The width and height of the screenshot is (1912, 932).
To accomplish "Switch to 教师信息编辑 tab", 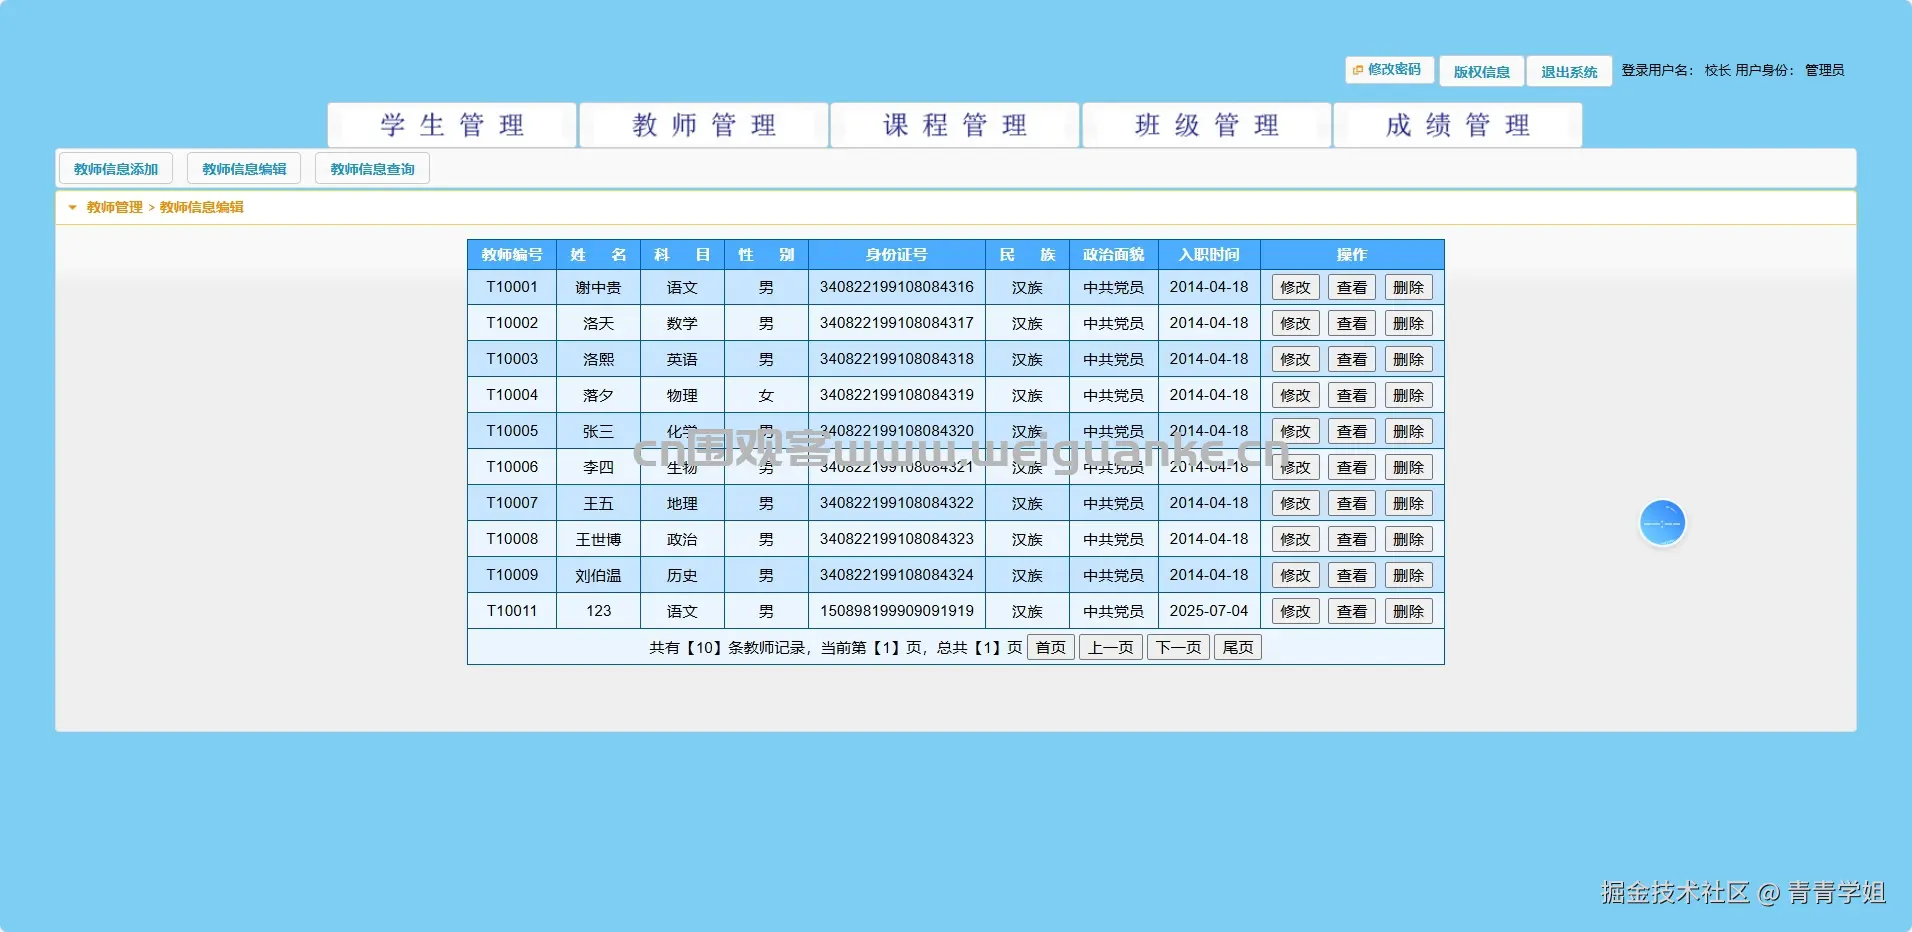I will coord(244,169).
